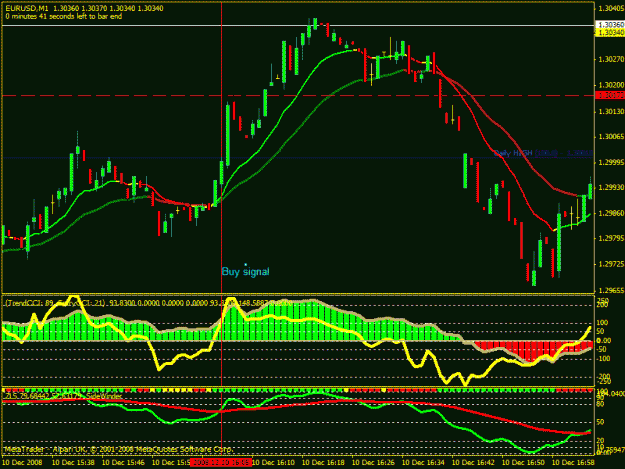Click the '10 Dec 2008' time axis label

pyautogui.click(x=22, y=463)
